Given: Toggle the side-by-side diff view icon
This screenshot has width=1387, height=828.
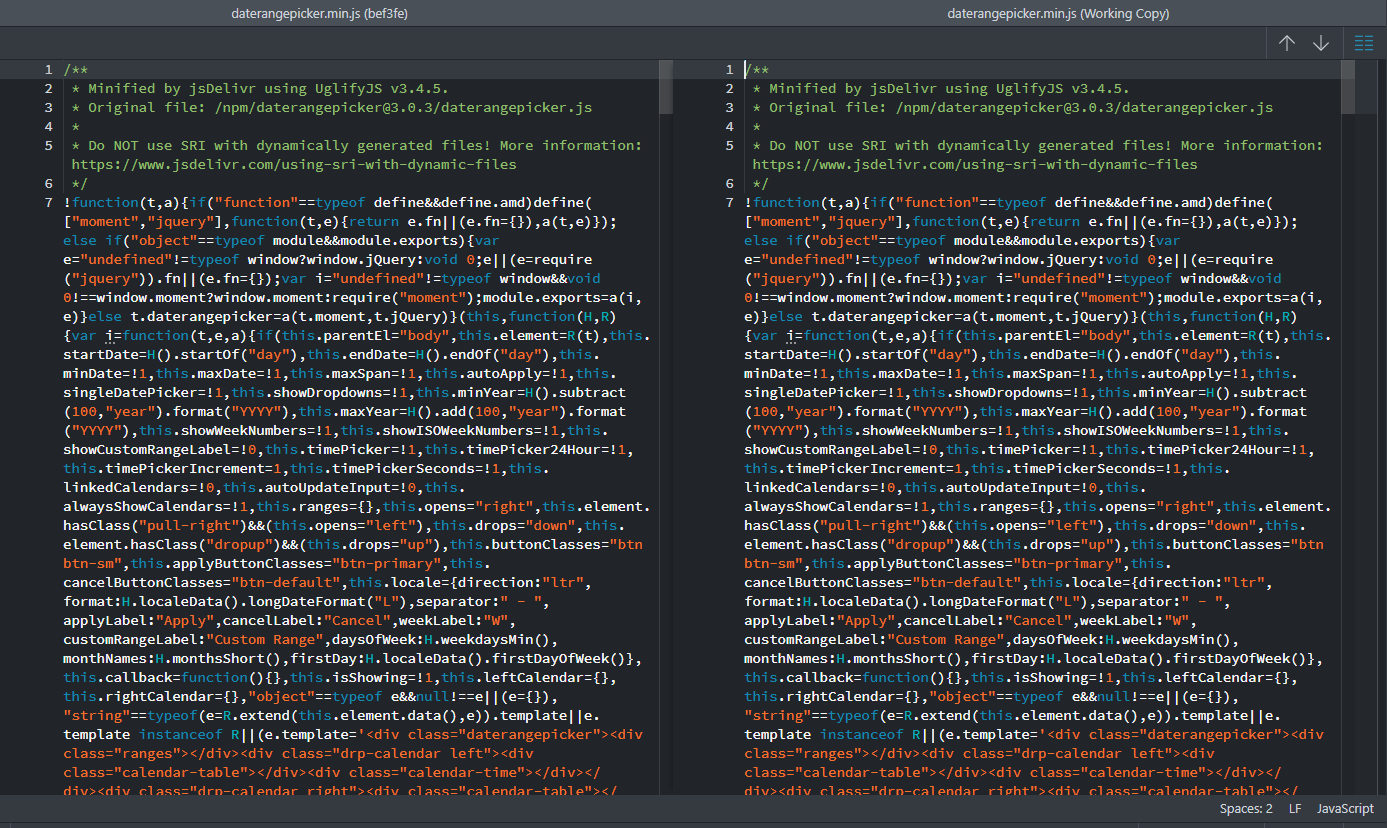Looking at the screenshot, I should (x=1363, y=43).
